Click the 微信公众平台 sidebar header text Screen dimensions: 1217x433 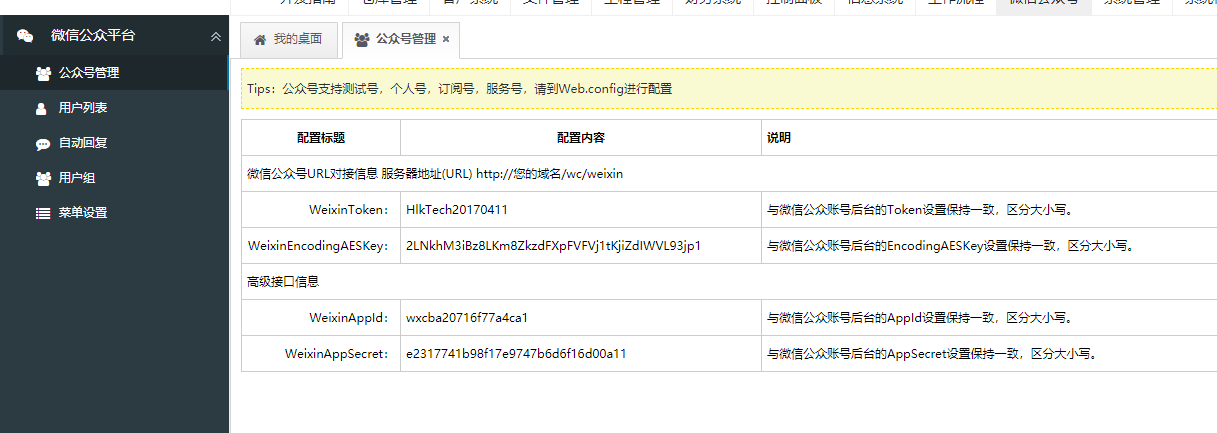point(93,36)
